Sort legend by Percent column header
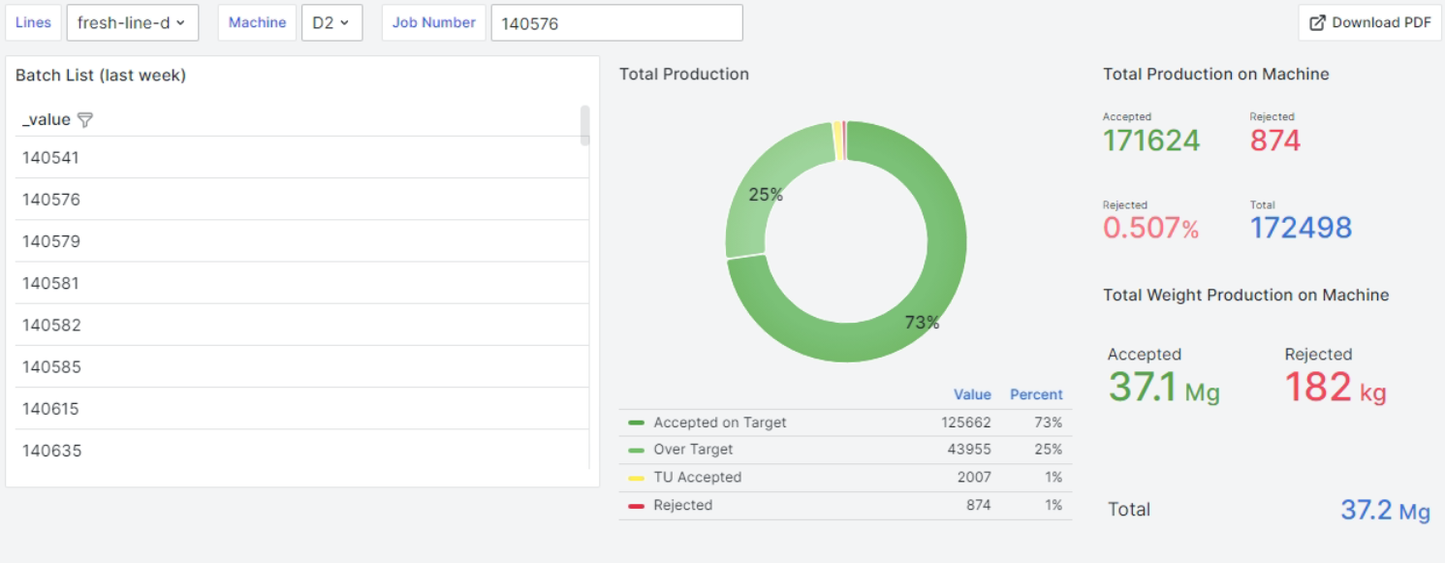This screenshot has width=1445, height=563. 1036,395
